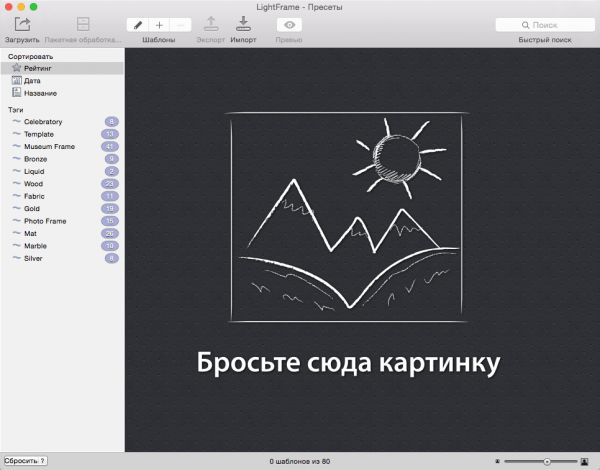The height and width of the screenshot is (470, 600).
Task: Click small thumbnail icon left of slider
Action: click(x=497, y=462)
